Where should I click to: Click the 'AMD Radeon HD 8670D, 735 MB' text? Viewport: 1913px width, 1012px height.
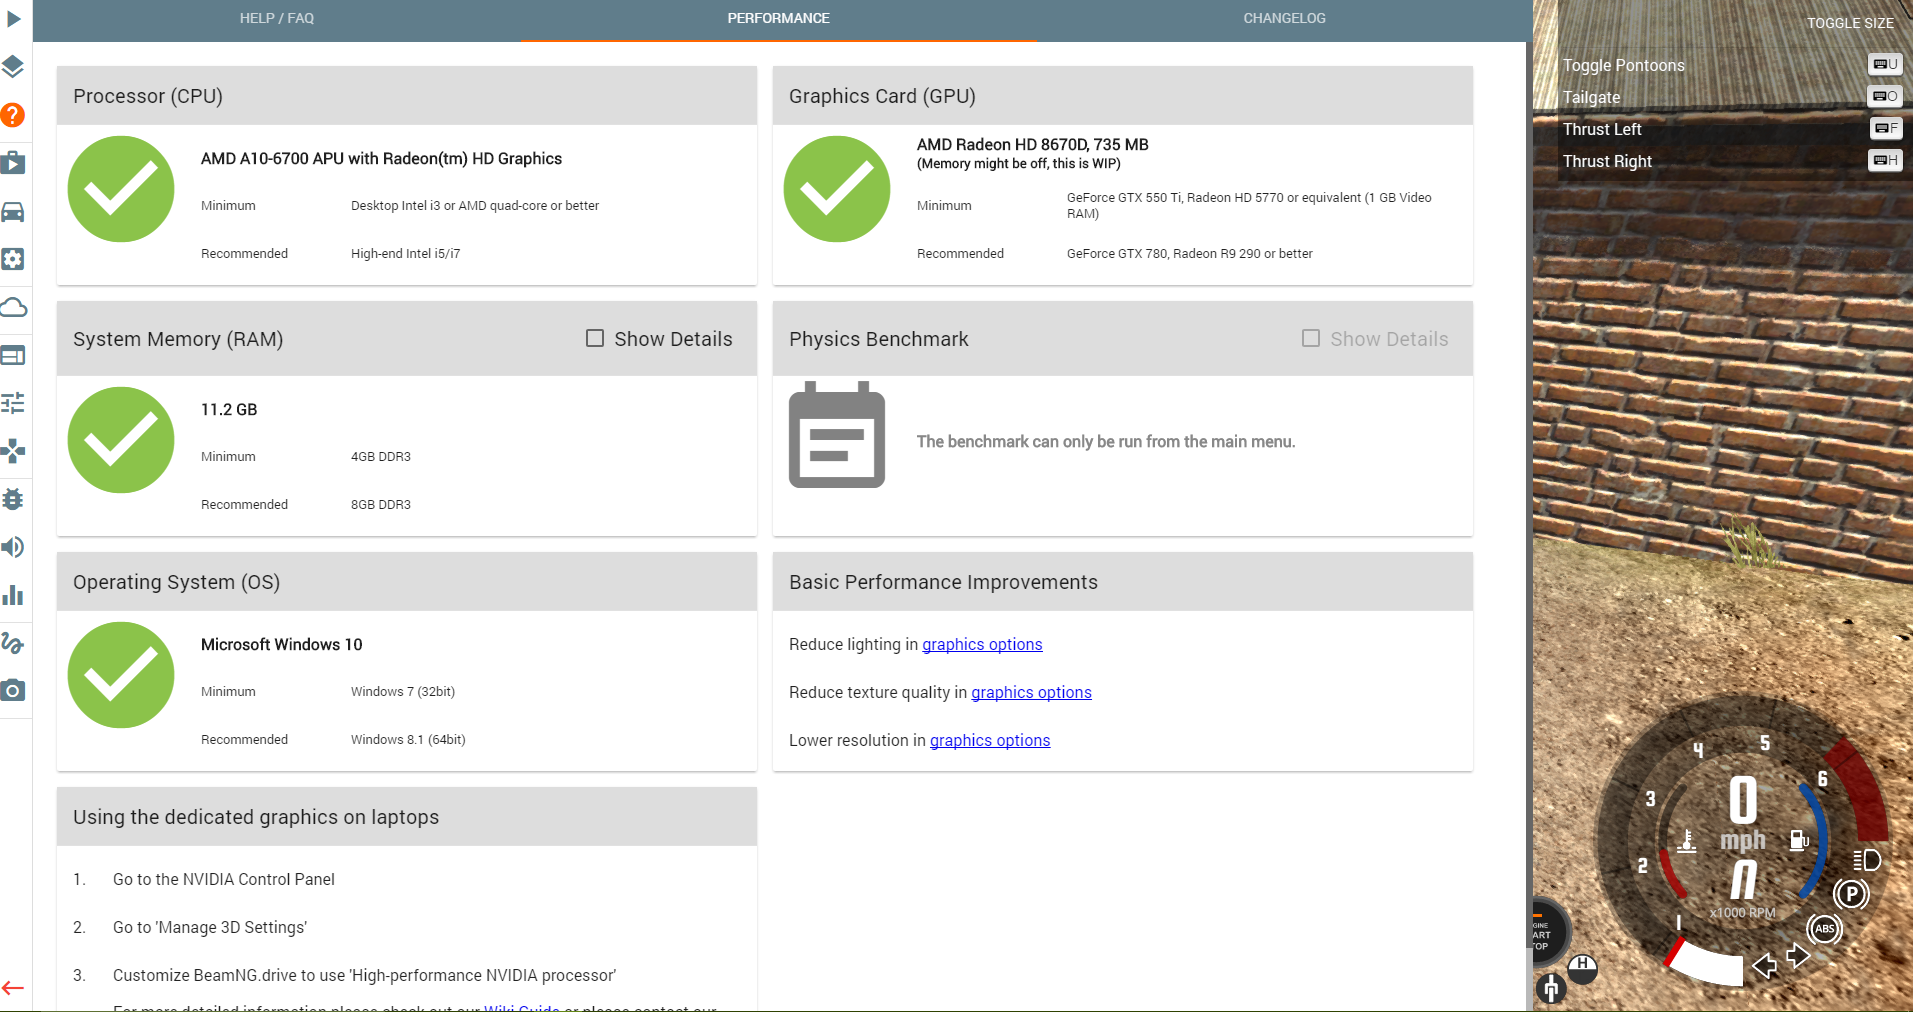(1033, 145)
